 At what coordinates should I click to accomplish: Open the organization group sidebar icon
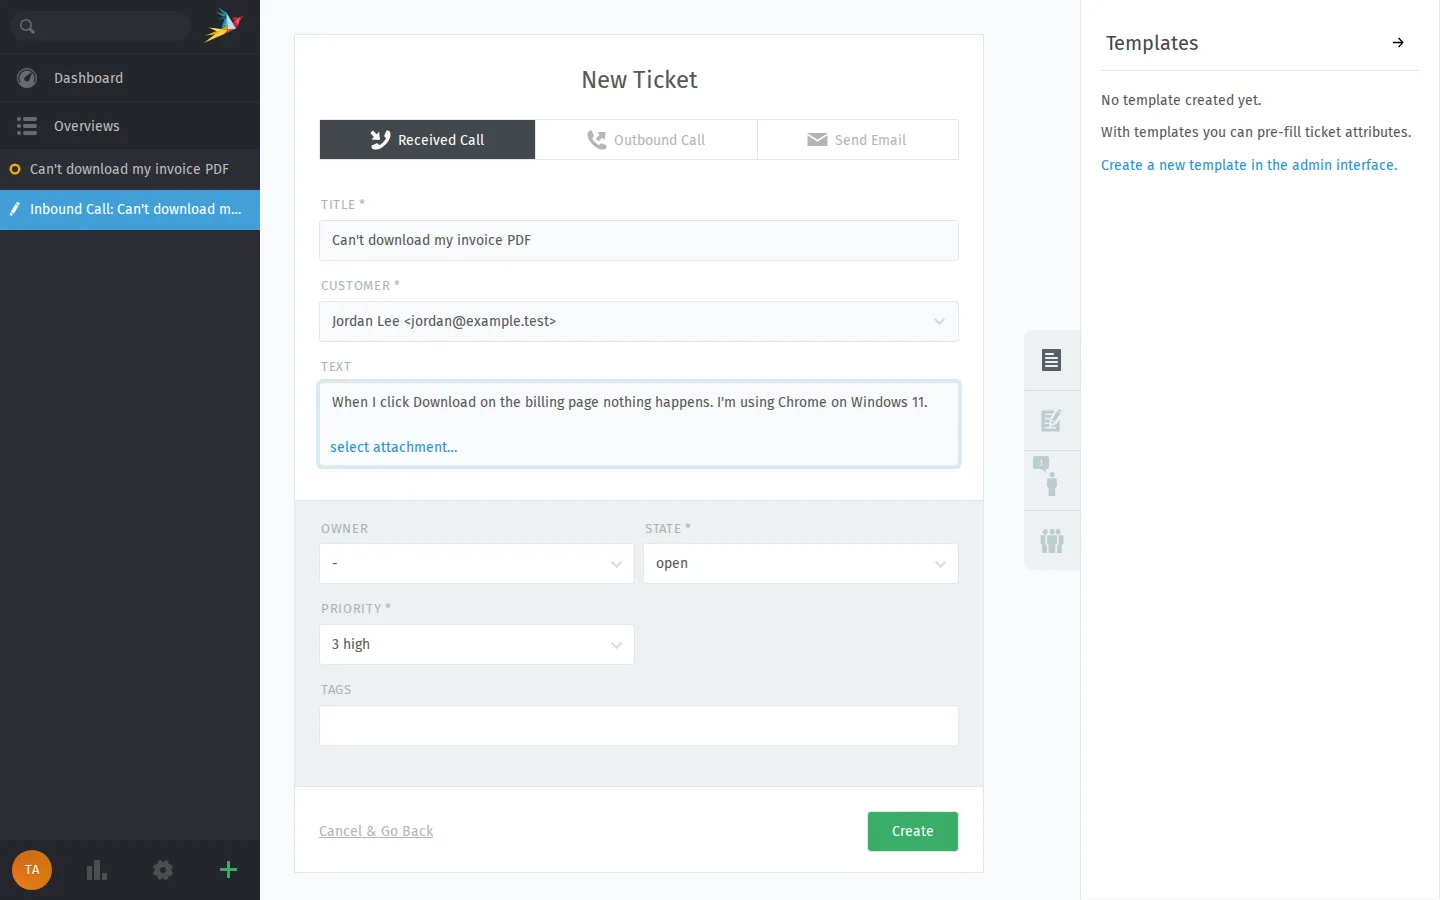1051,541
